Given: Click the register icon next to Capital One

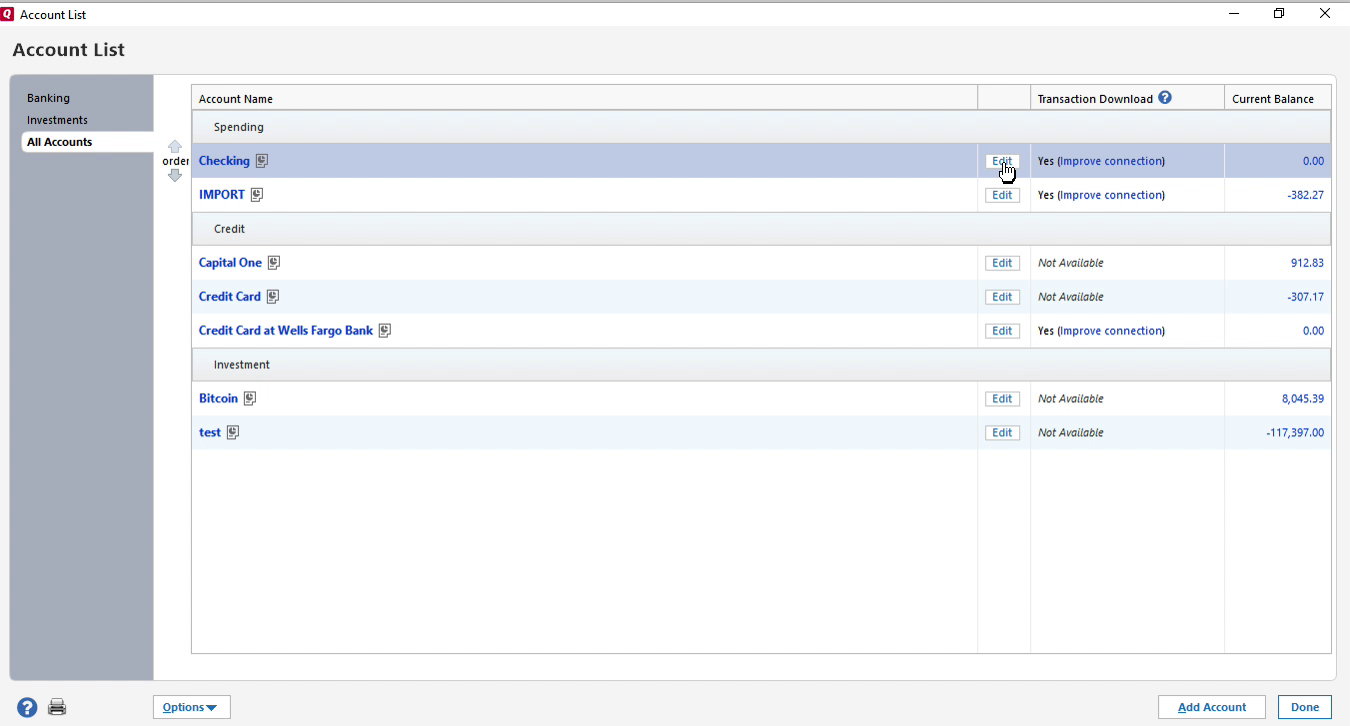Looking at the screenshot, I should pos(274,263).
